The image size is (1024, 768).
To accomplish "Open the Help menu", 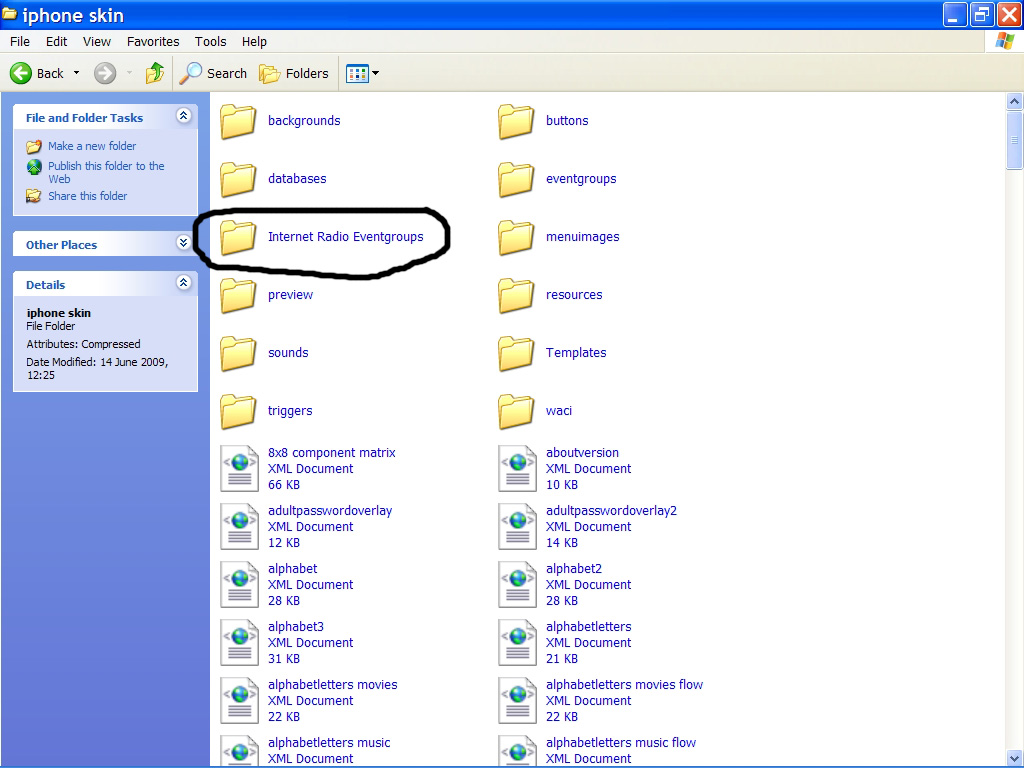I will point(254,41).
